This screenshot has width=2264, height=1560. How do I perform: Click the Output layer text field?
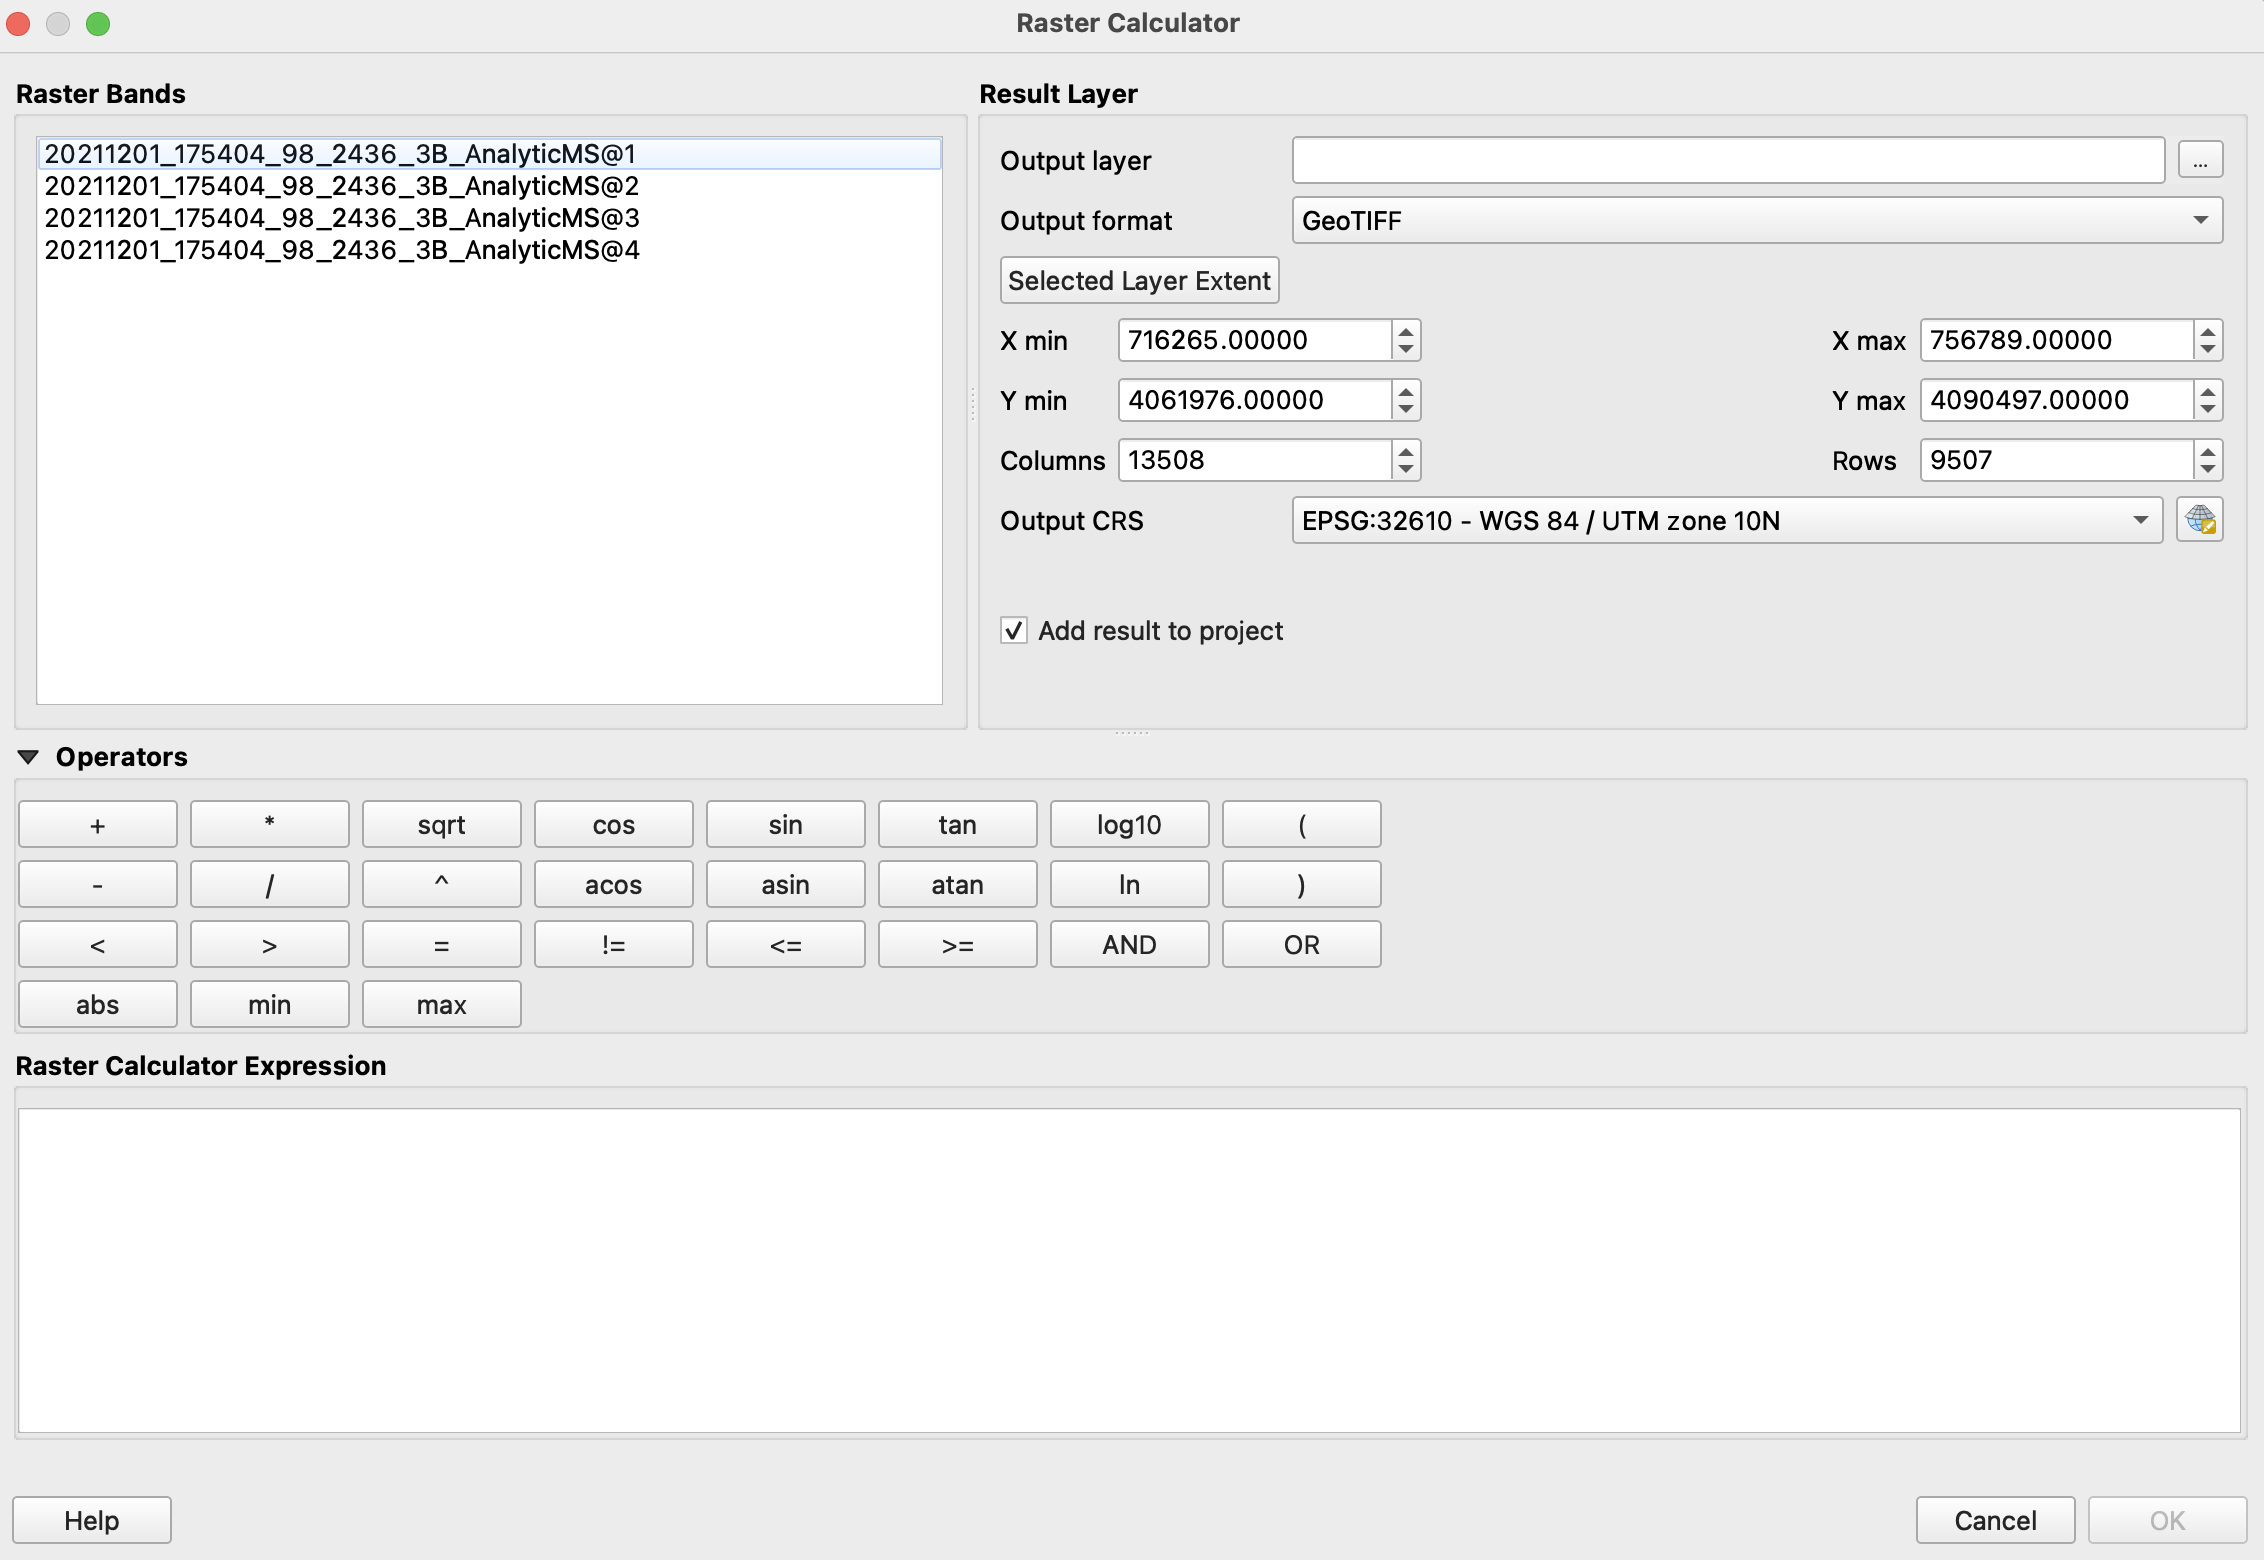(x=1728, y=160)
